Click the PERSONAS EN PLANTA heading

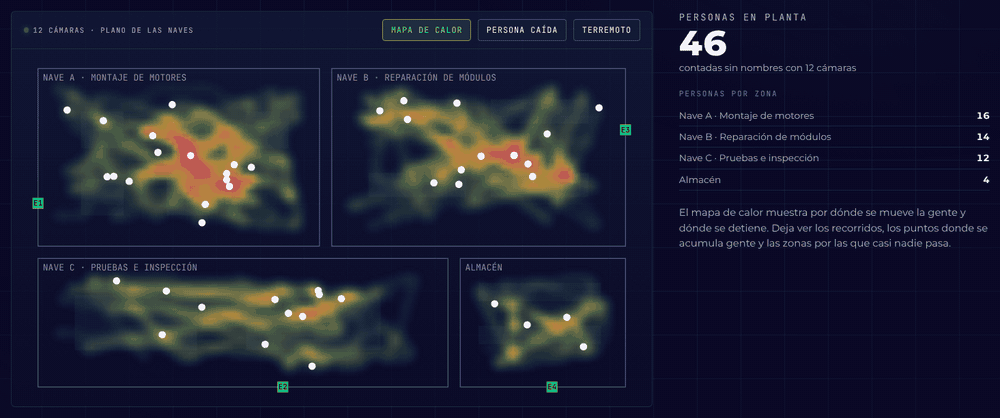[x=742, y=17]
